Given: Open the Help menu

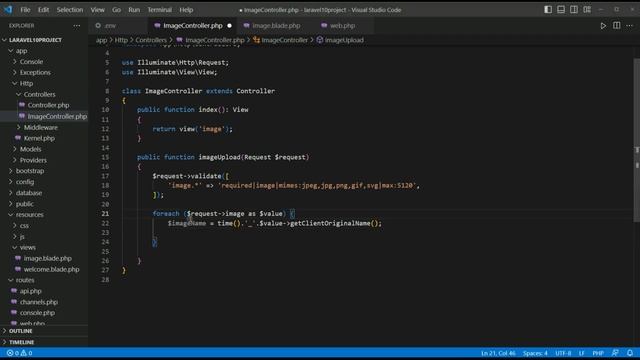Looking at the screenshot, I should [186, 10].
